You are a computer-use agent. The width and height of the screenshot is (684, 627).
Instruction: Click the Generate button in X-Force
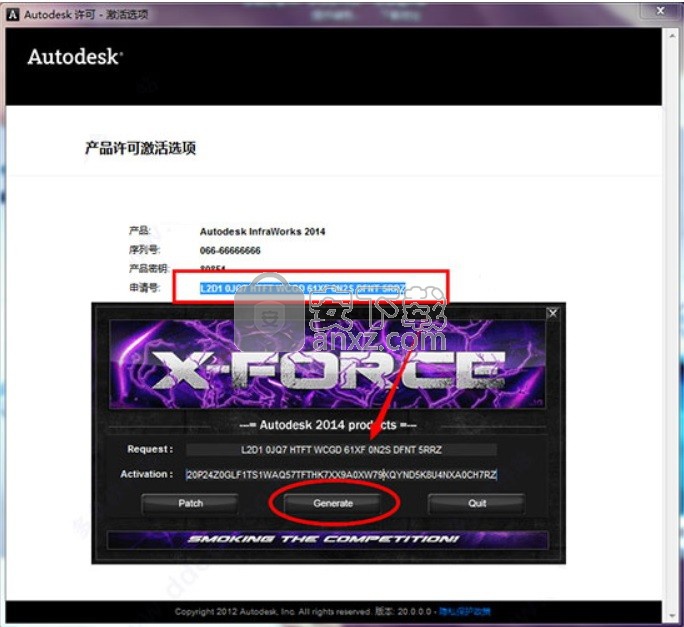[333, 504]
